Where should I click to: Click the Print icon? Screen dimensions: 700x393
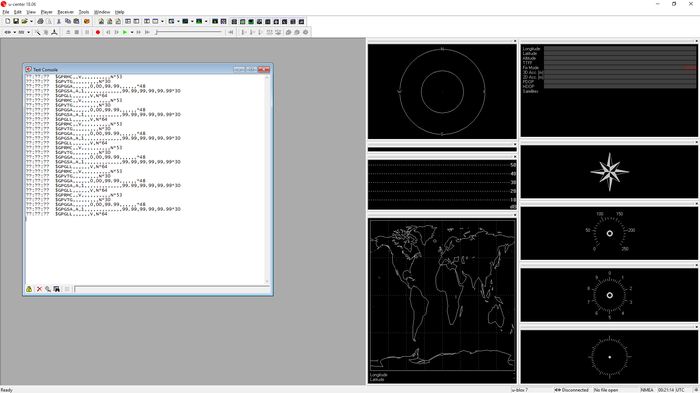[x=41, y=21]
